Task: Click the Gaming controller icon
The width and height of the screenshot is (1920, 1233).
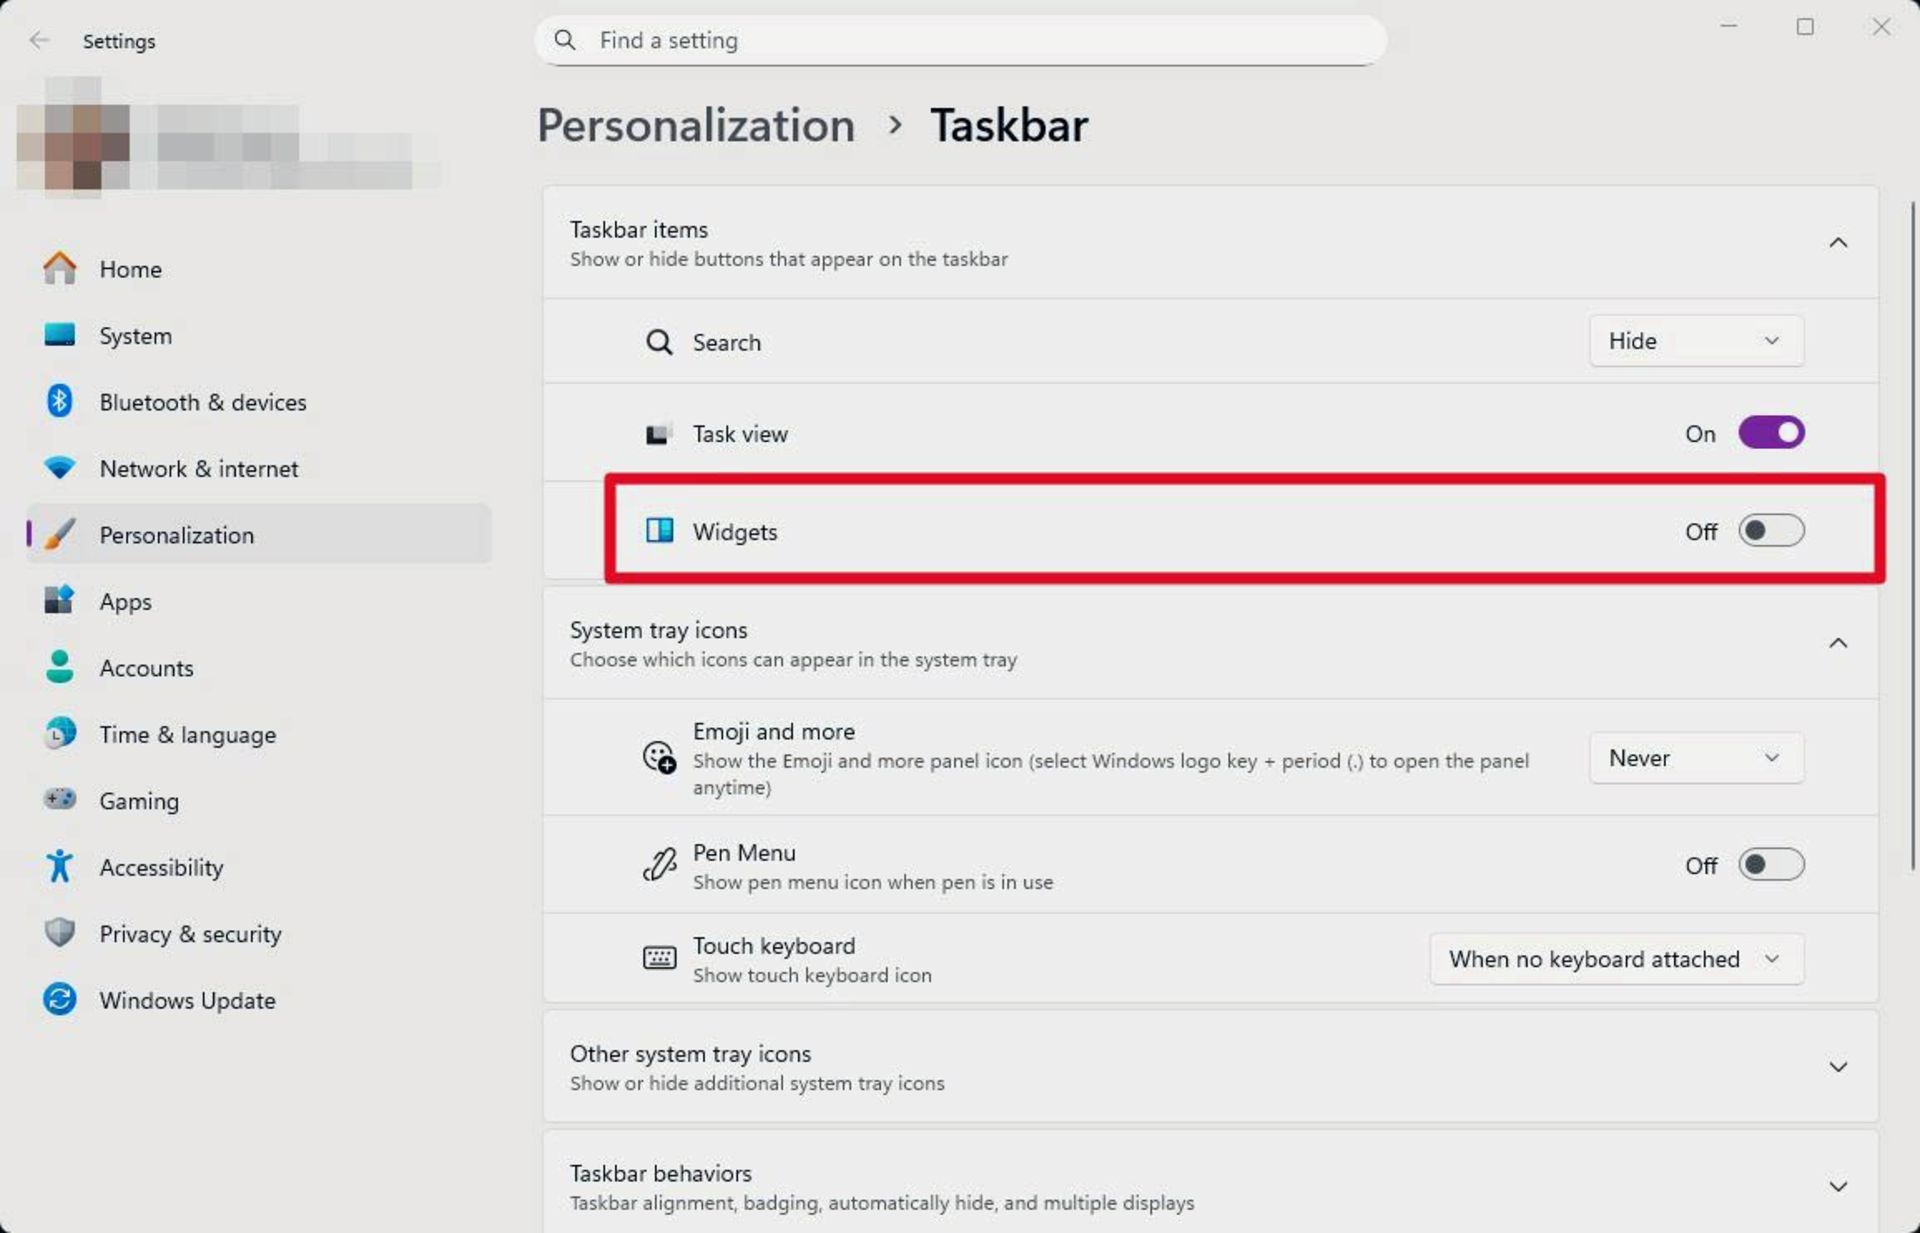Action: (60, 800)
